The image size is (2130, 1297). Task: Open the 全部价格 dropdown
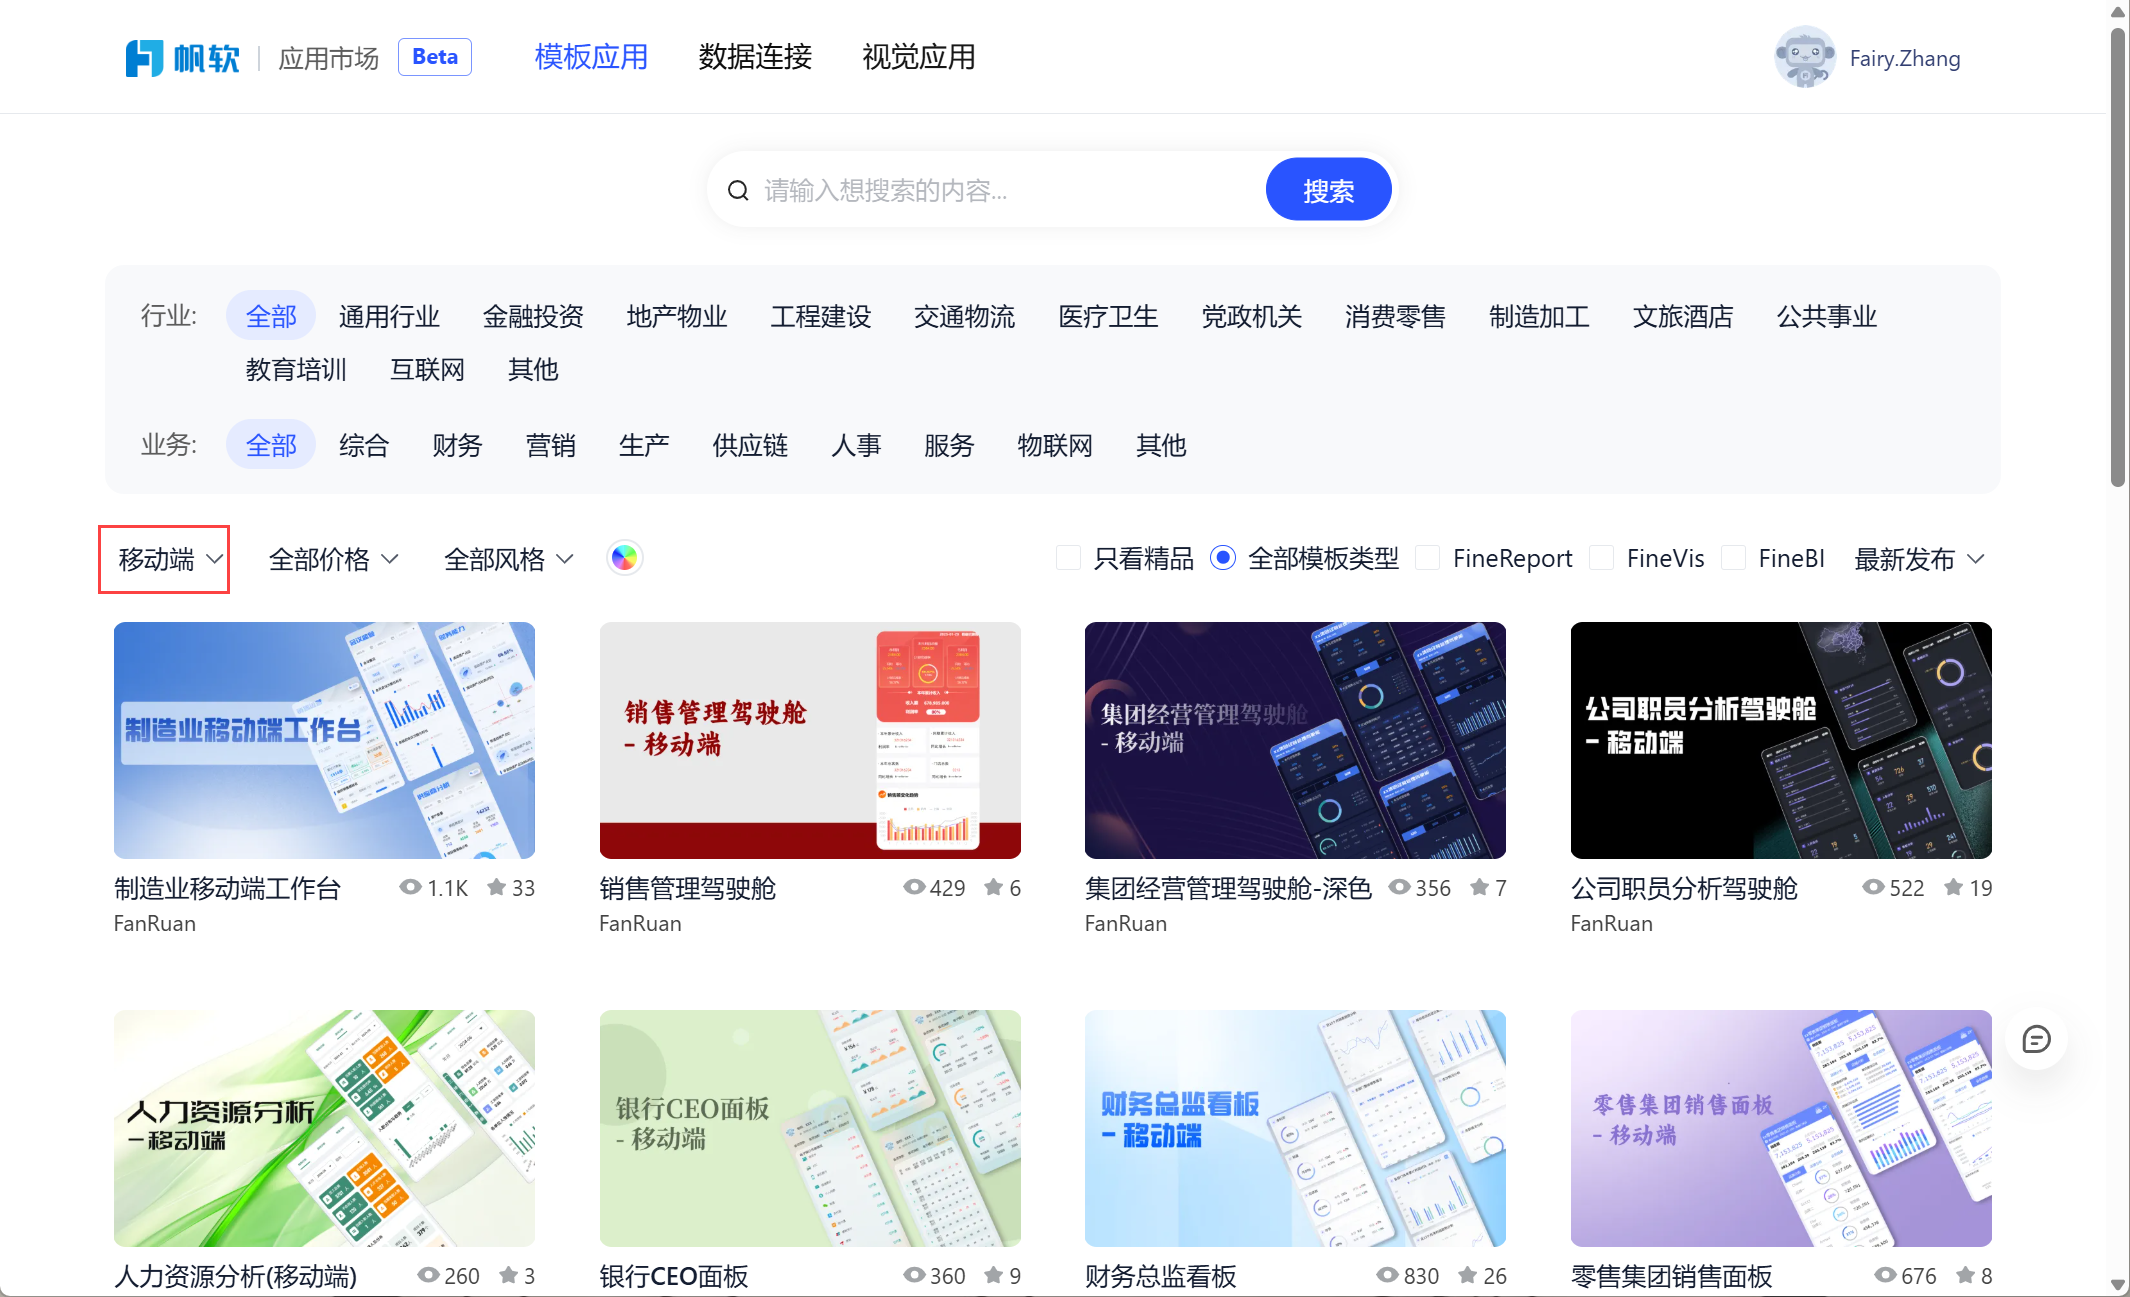click(333, 559)
